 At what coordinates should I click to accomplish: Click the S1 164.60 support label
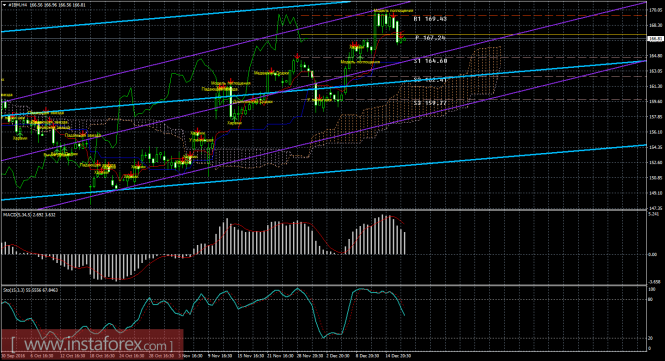click(x=430, y=61)
